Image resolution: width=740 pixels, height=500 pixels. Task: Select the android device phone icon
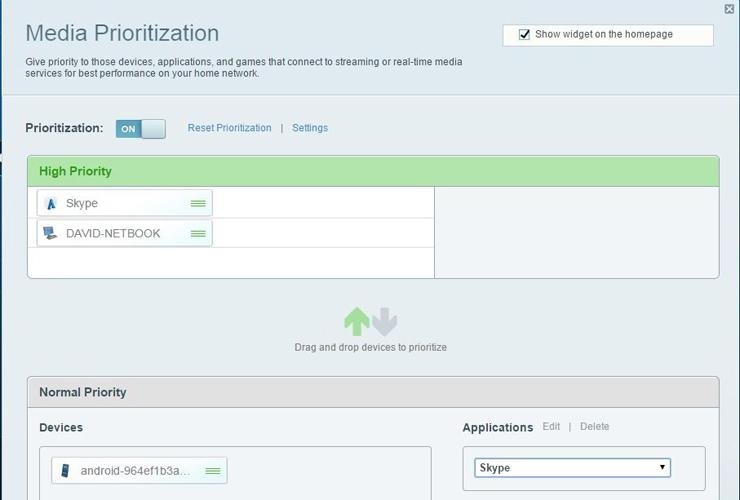66,470
